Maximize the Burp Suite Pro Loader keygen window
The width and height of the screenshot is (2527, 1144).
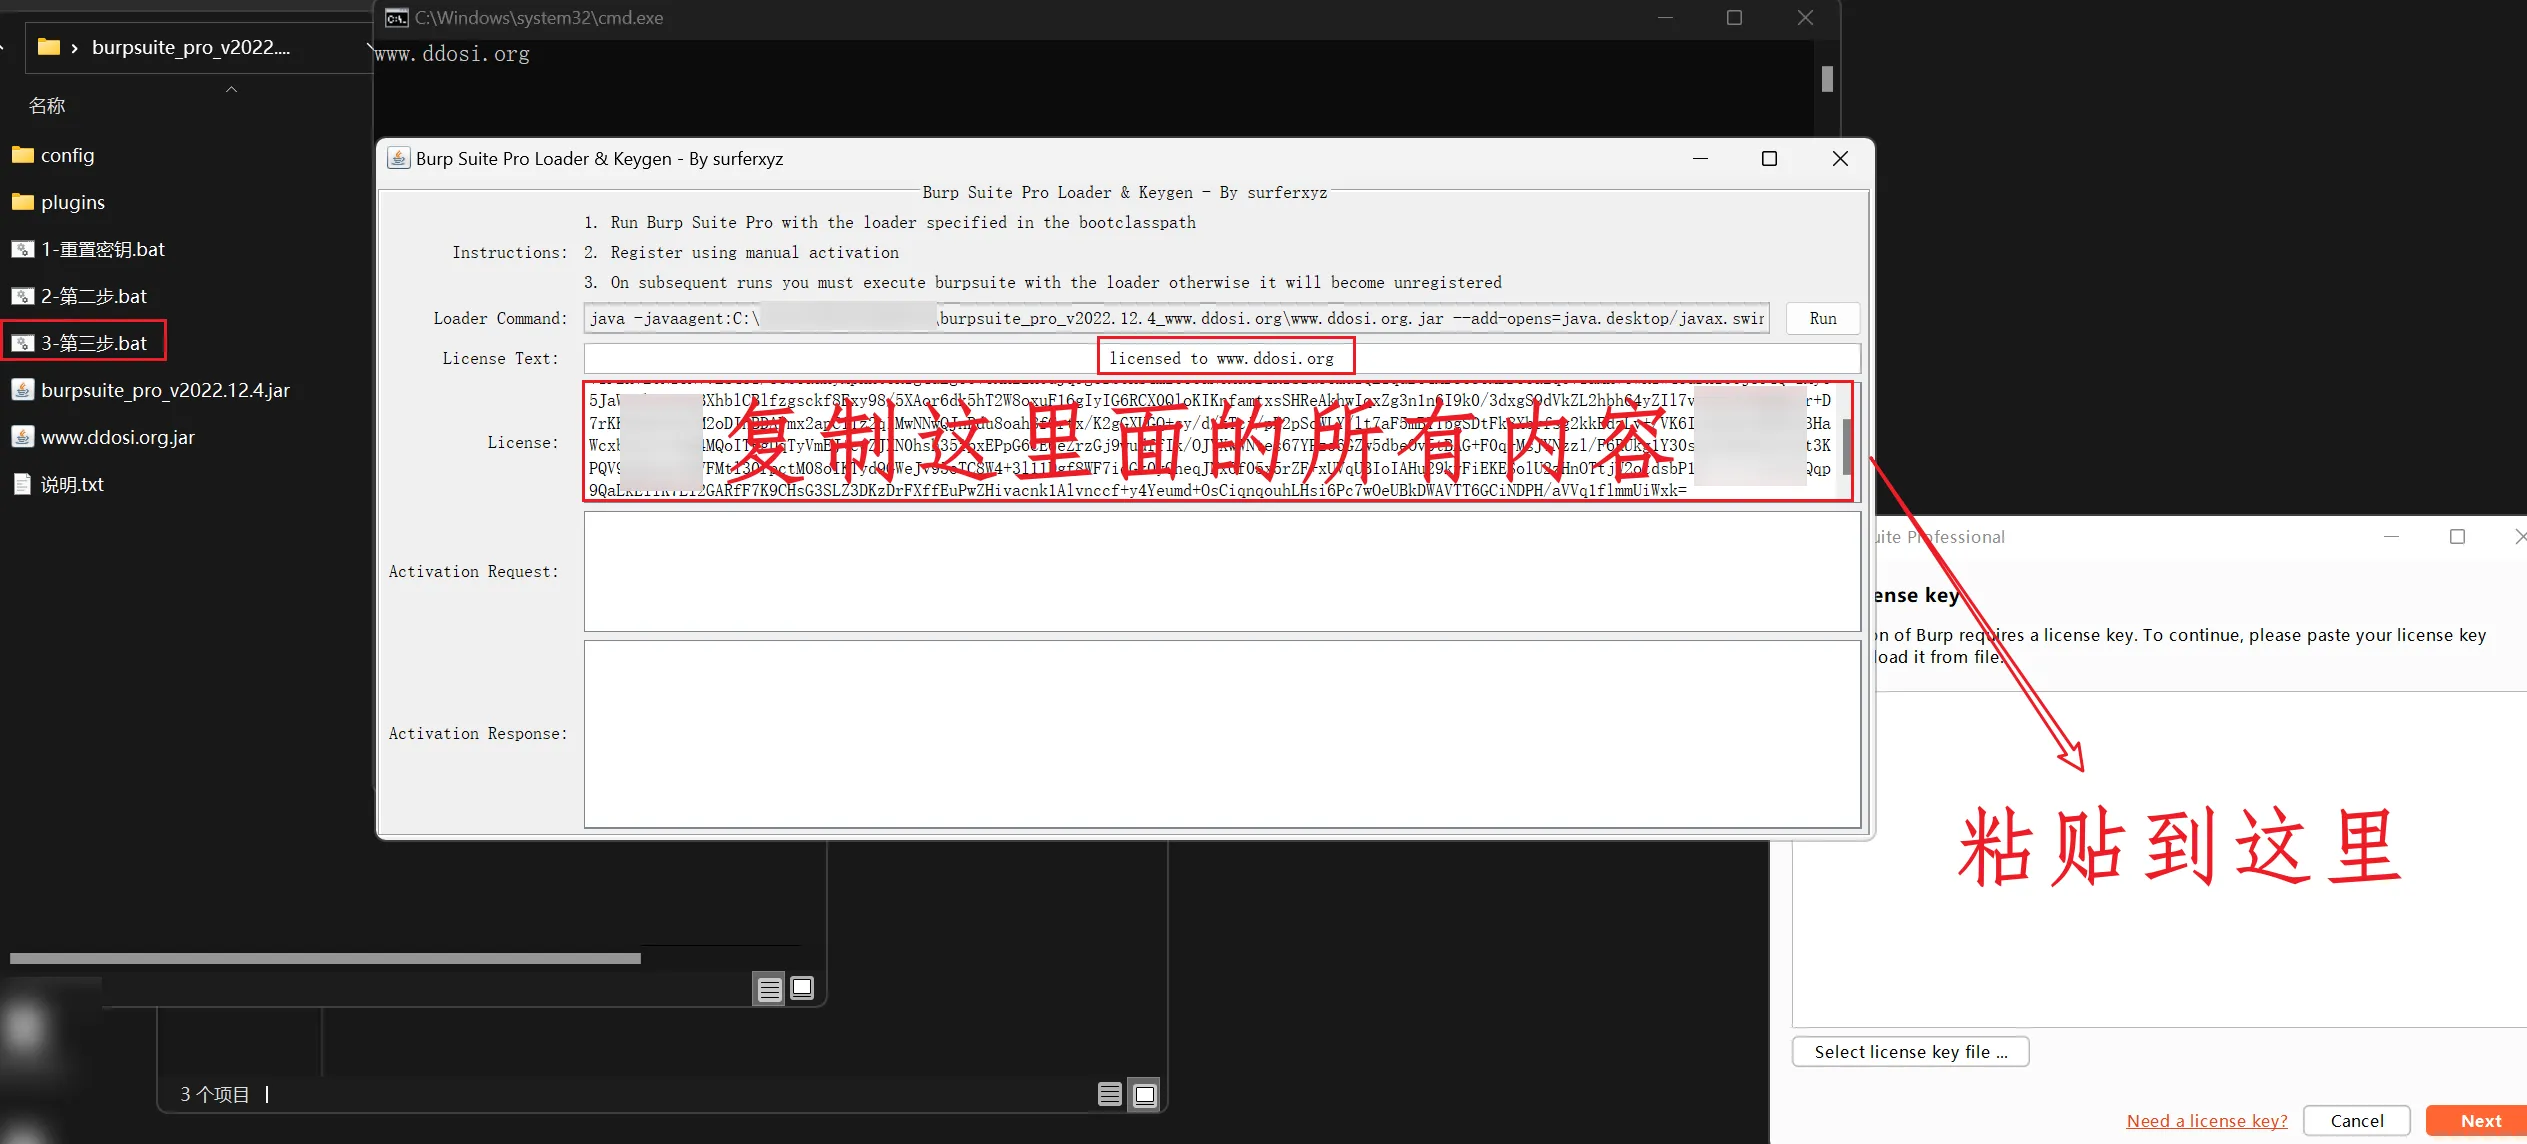pos(1769,158)
